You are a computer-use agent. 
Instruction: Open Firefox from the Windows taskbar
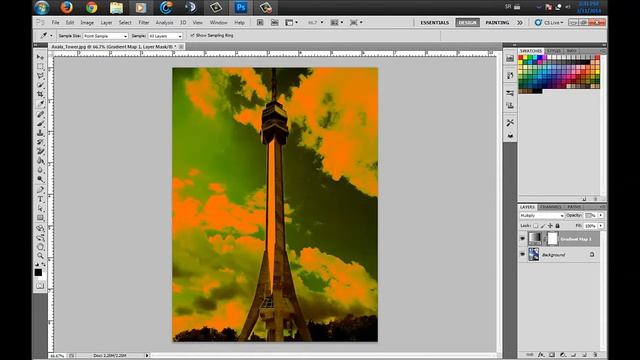tap(66, 7)
